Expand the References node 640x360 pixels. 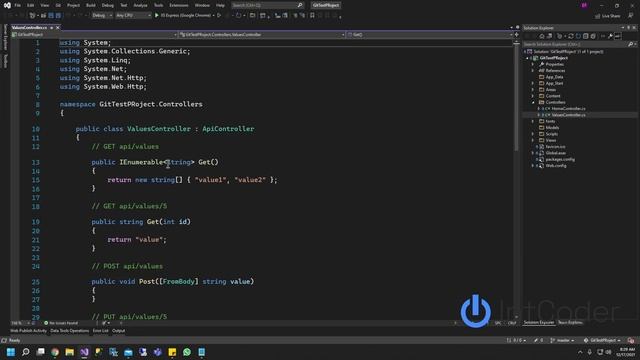[x=533, y=71]
